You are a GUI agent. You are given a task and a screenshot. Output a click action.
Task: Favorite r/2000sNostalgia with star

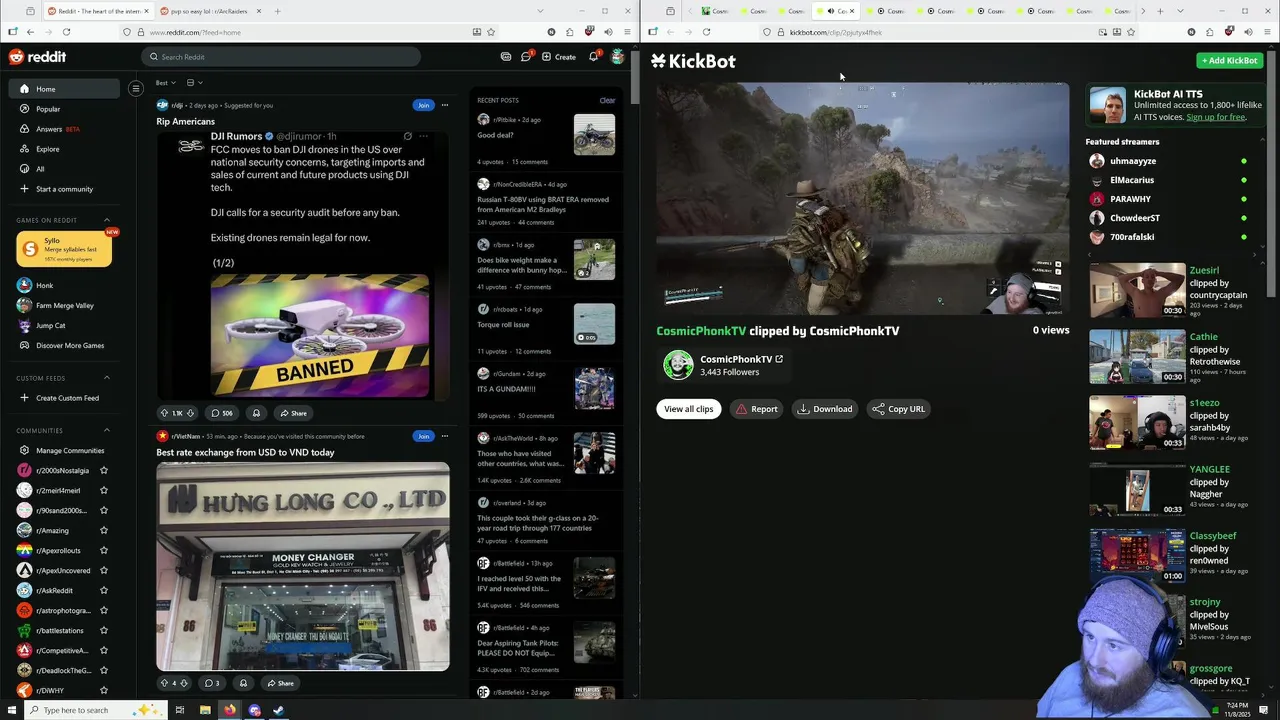pyautogui.click(x=104, y=470)
